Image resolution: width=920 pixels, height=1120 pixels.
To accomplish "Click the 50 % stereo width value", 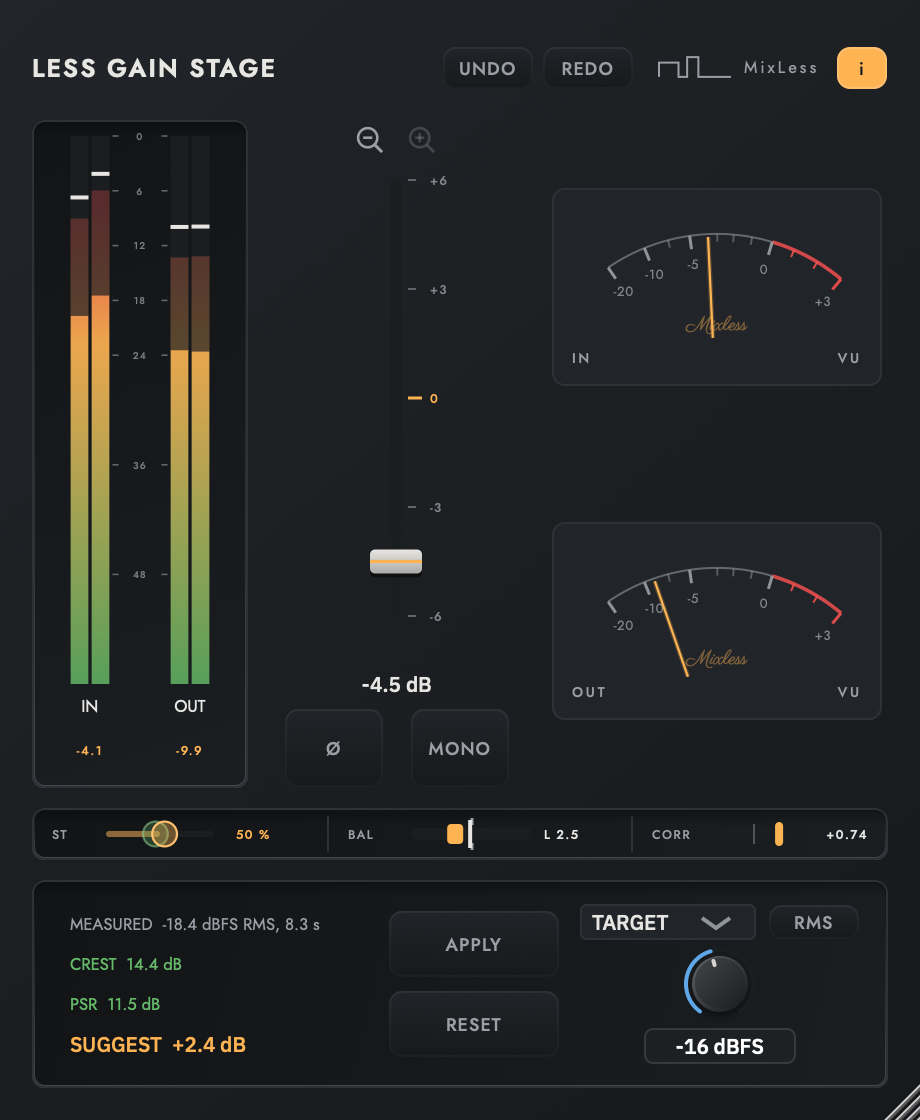I will point(253,834).
